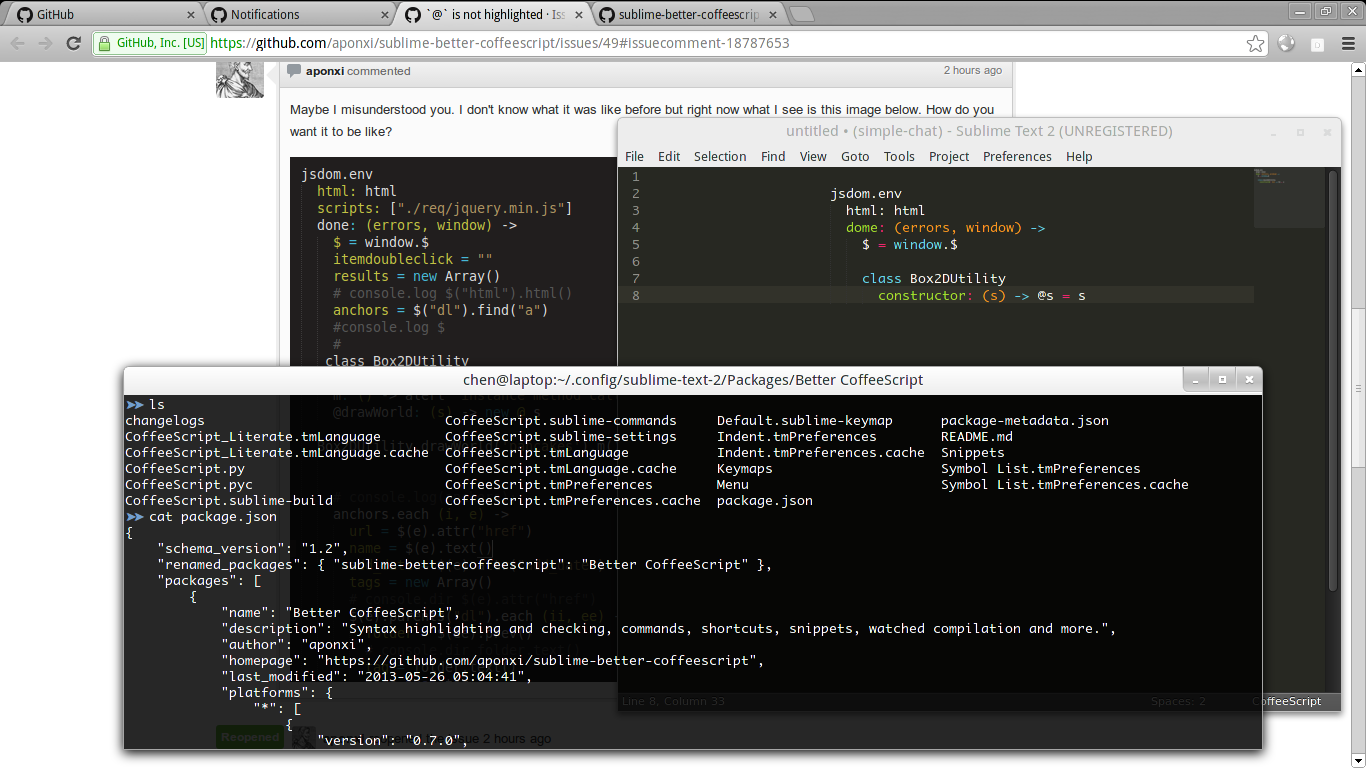Click line number 1 in Sublime gutter
This screenshot has width=1366, height=768.
(636, 176)
